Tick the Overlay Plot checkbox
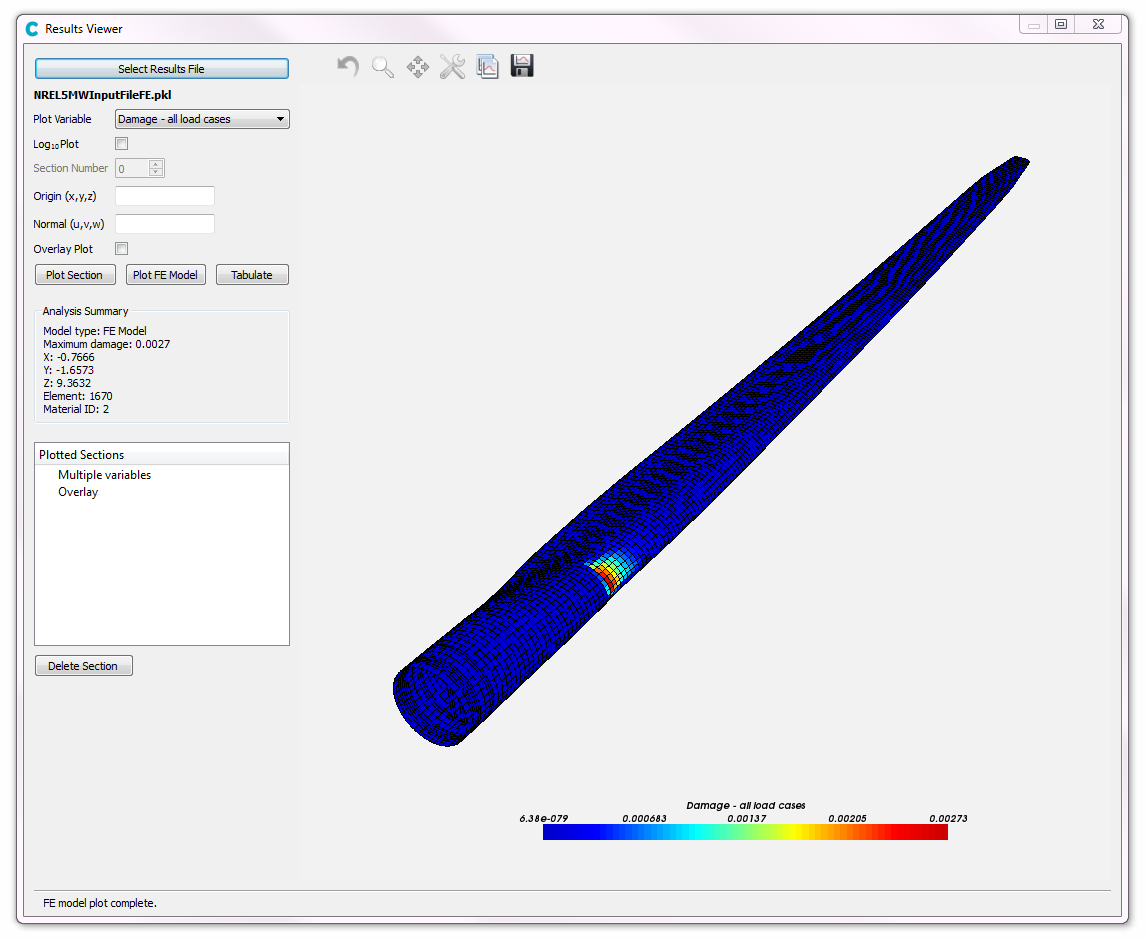 coord(122,249)
